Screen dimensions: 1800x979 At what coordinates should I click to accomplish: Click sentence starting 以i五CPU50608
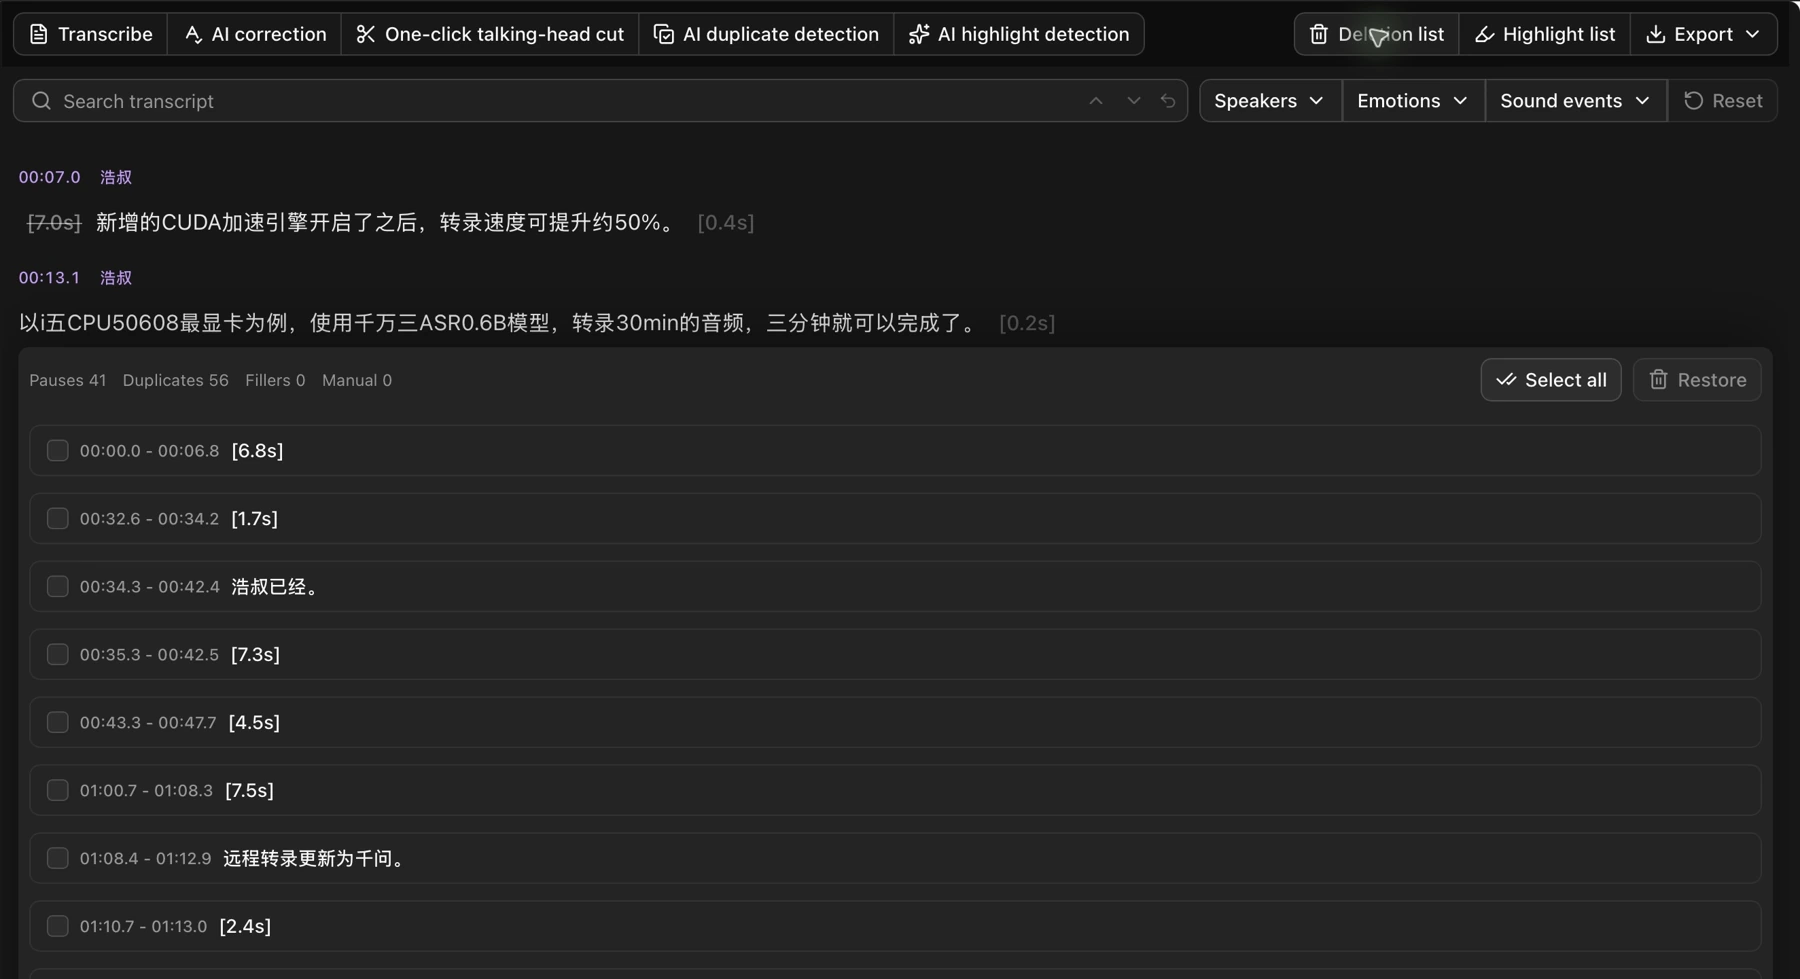click(x=500, y=323)
